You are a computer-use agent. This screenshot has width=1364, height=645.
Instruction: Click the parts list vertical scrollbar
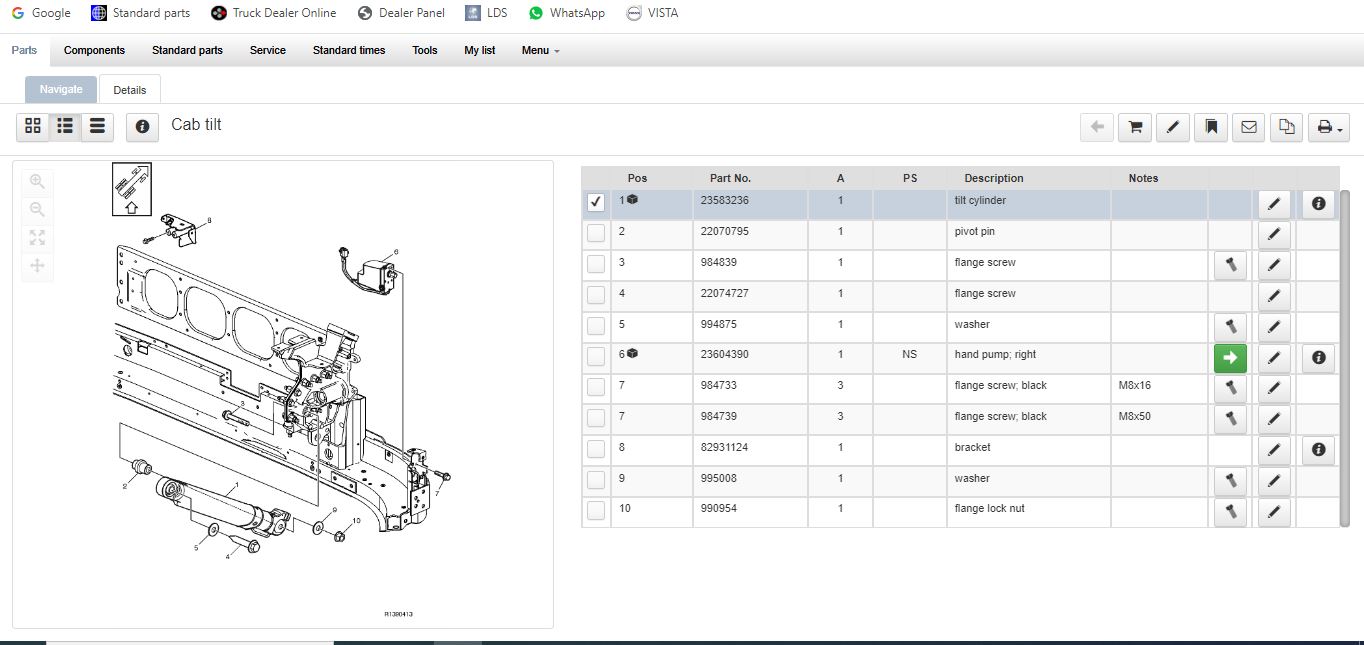pos(1345,357)
